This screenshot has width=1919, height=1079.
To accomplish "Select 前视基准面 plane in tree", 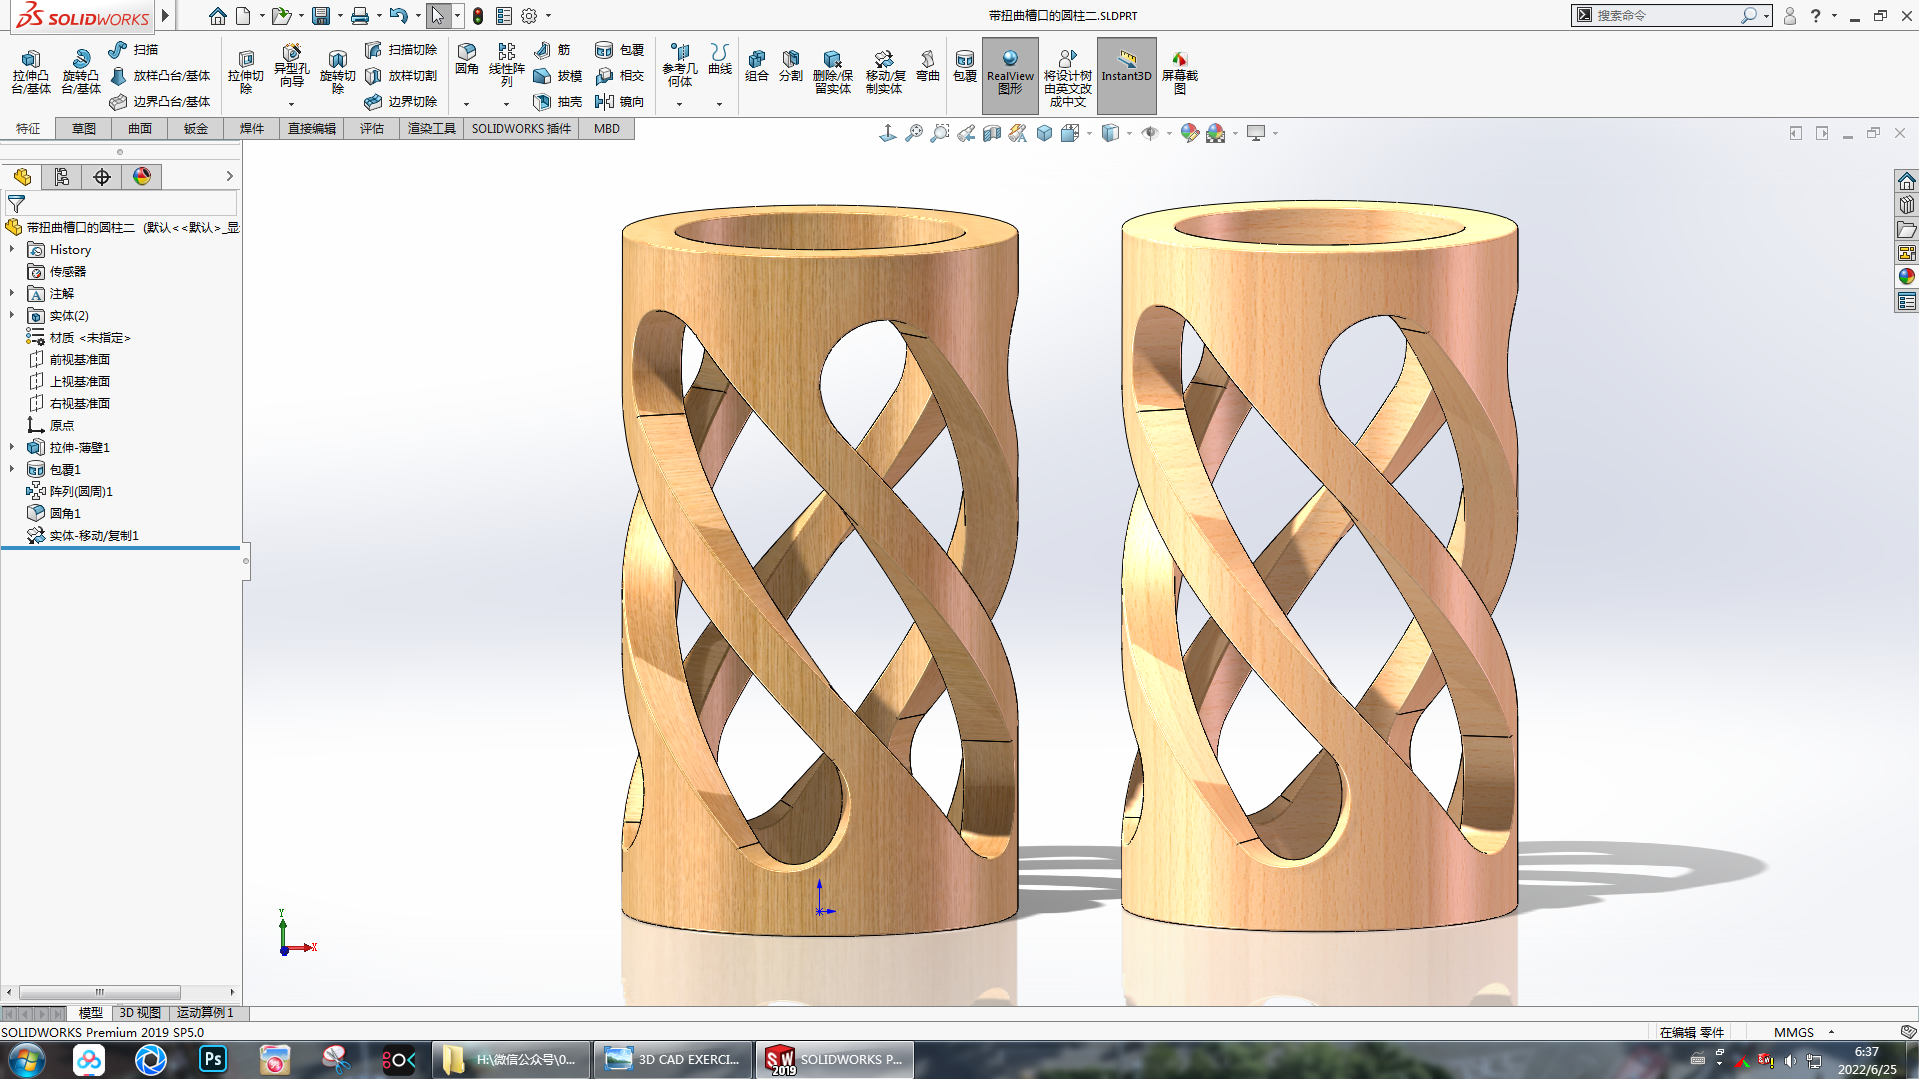I will point(69,360).
